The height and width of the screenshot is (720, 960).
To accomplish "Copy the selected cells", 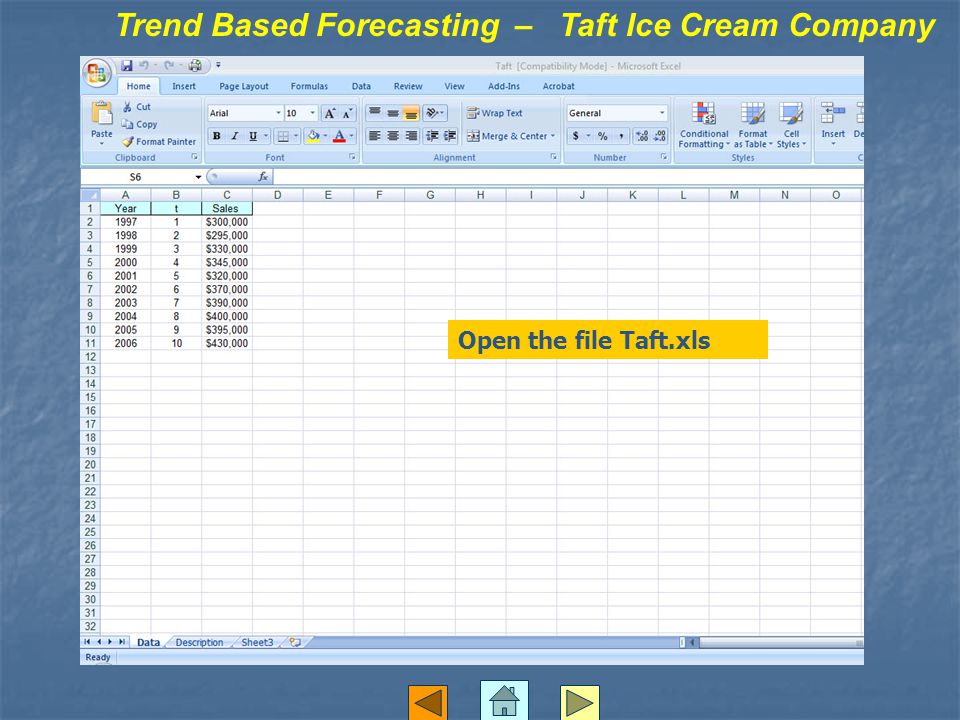I will click(x=140, y=124).
